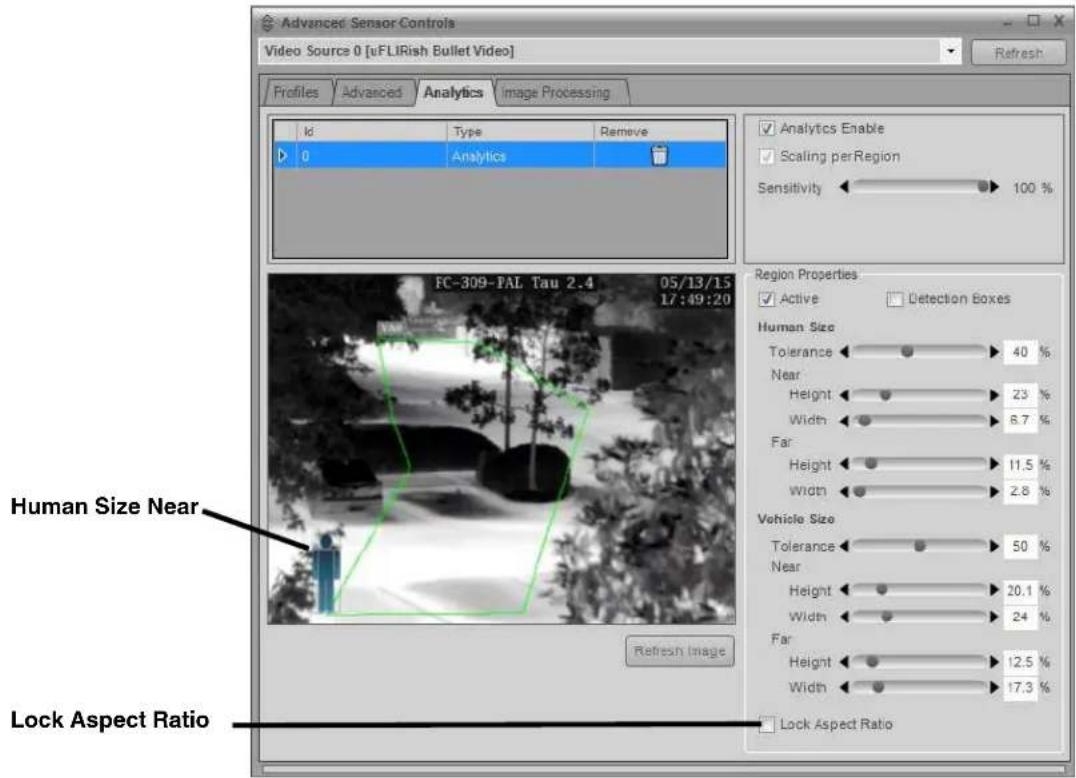Click the thermal video preview image
Image resolution: width=1076 pixels, height=778 pixels.
501,449
